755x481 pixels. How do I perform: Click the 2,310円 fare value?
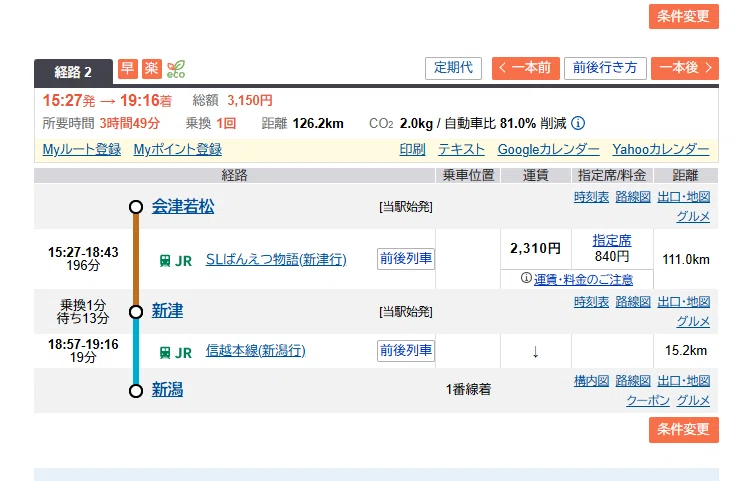coord(535,248)
